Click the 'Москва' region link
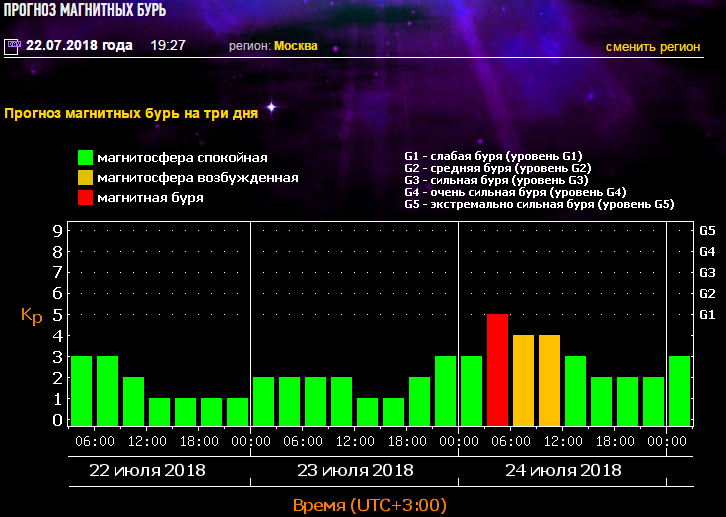This screenshot has height=517, width=726. point(295,46)
